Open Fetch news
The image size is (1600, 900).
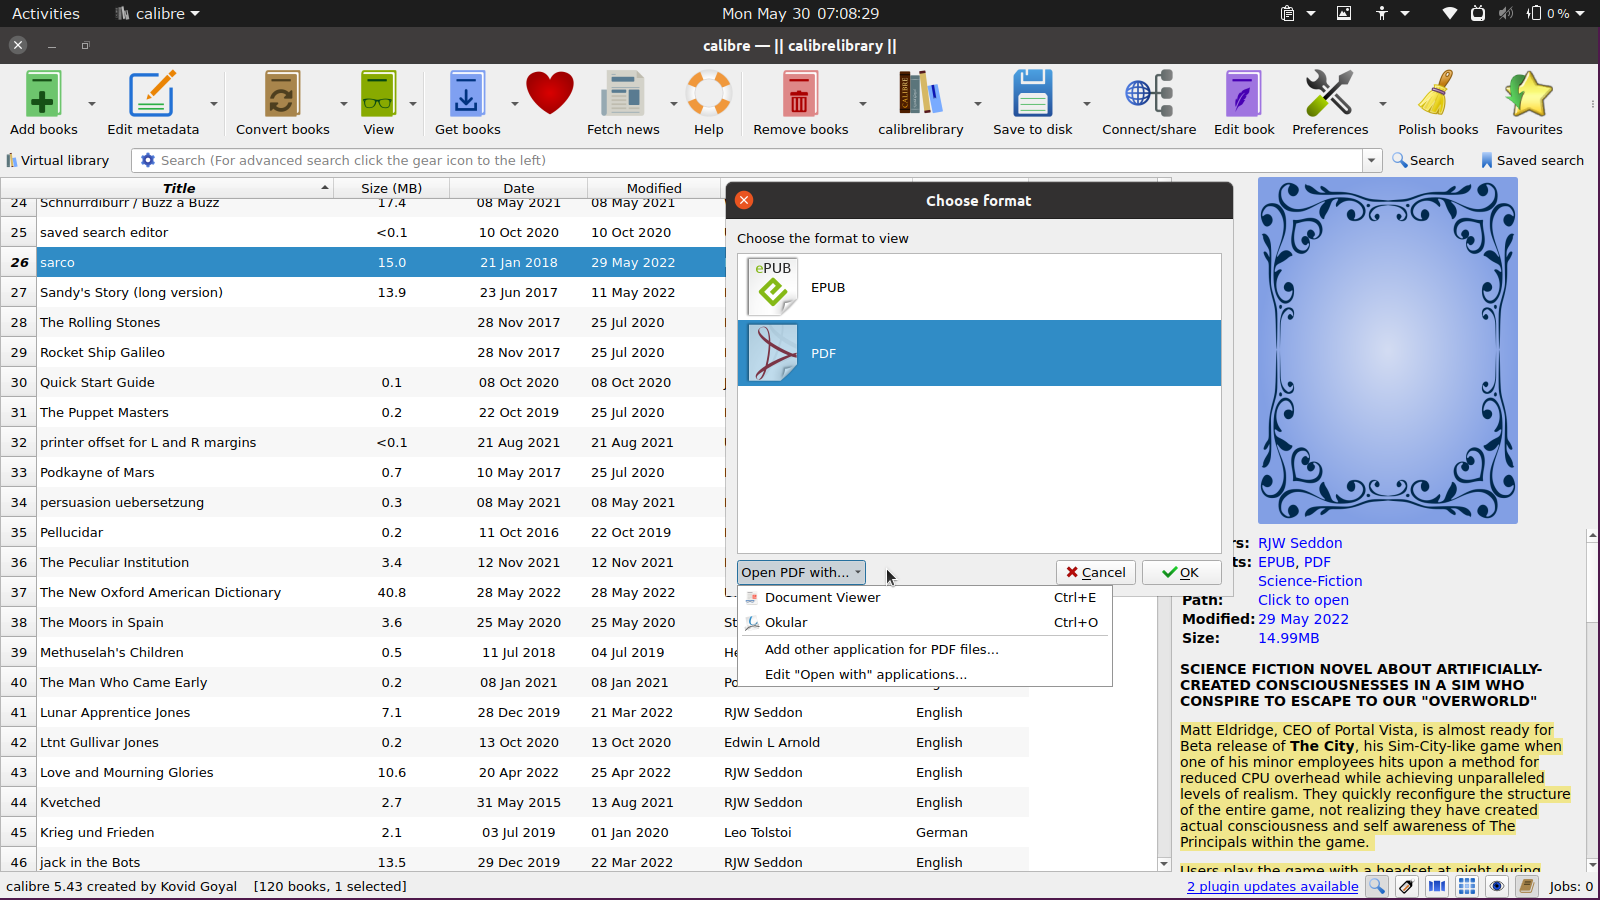(x=623, y=94)
